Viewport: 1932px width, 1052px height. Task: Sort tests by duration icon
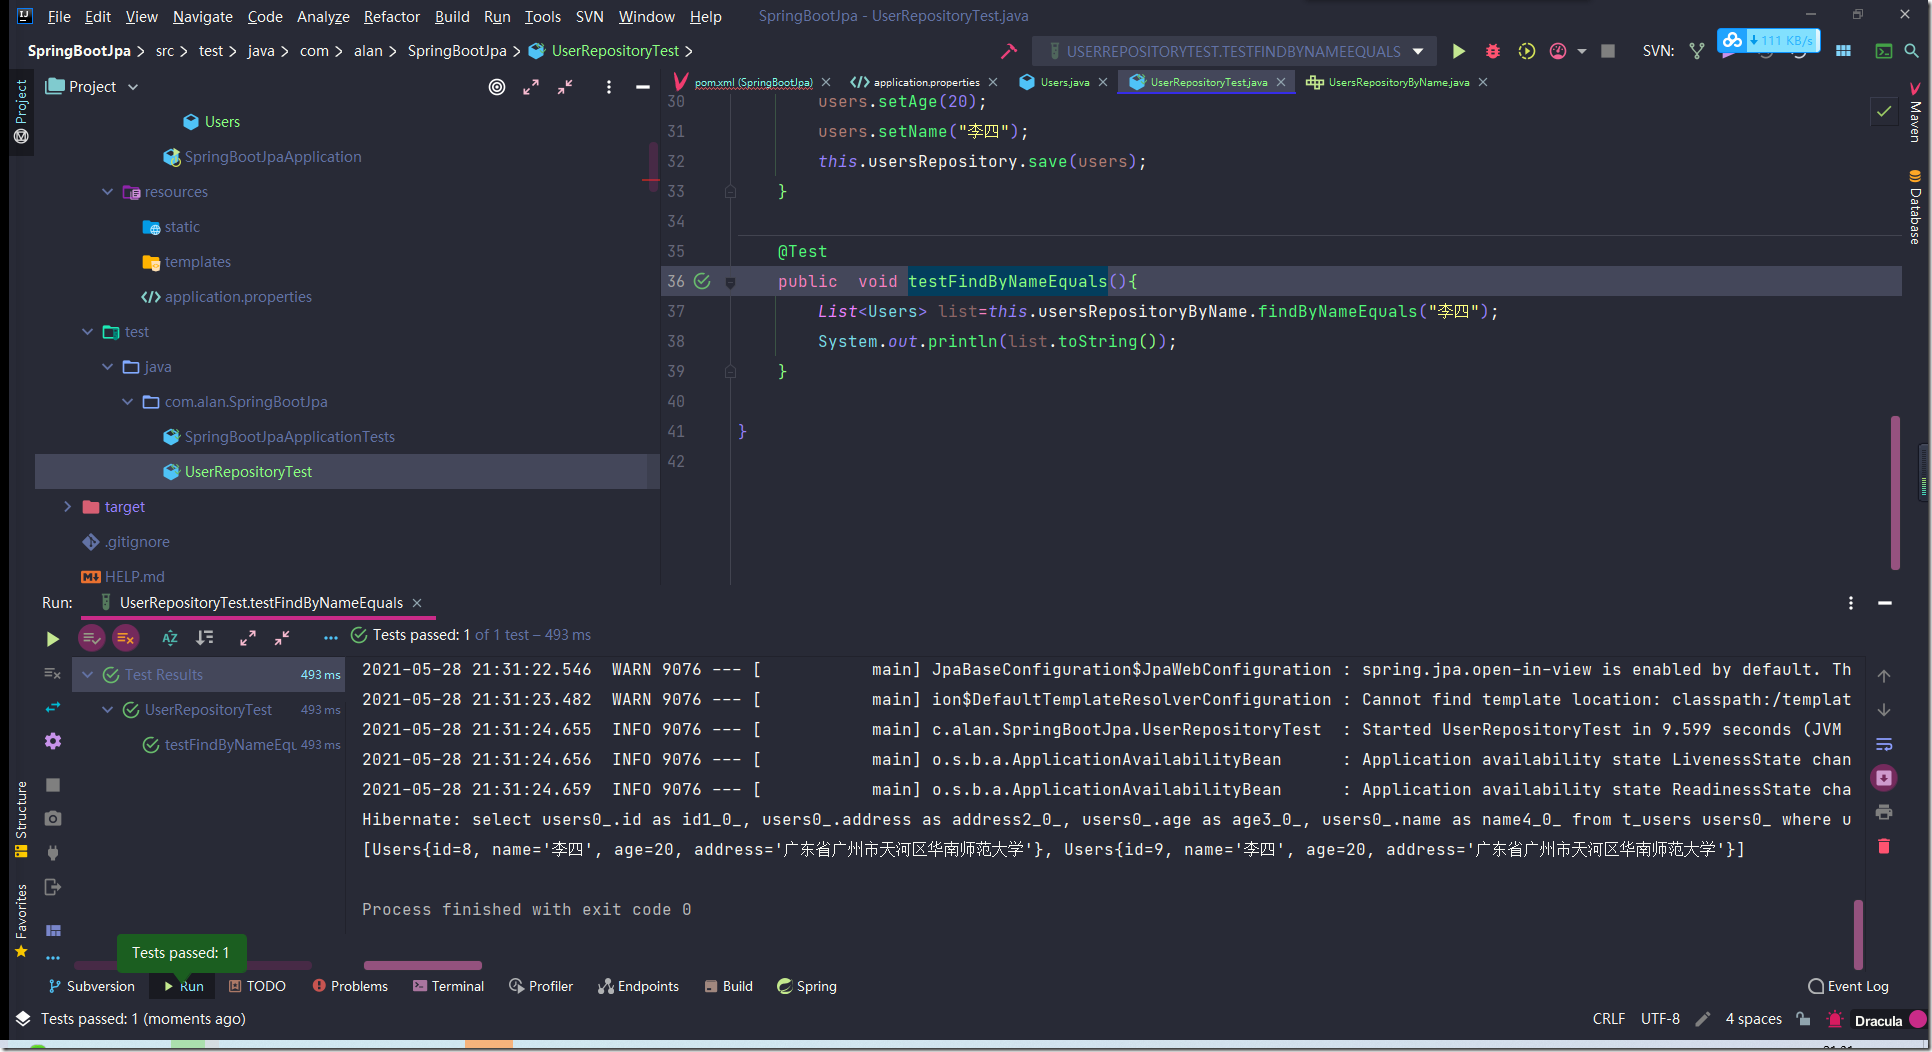pyautogui.click(x=205, y=637)
